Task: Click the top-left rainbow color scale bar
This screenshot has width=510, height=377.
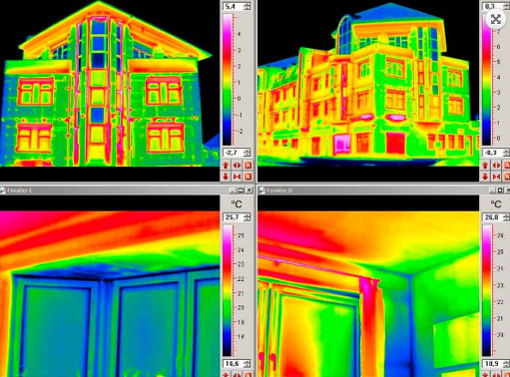Action: 227,79
